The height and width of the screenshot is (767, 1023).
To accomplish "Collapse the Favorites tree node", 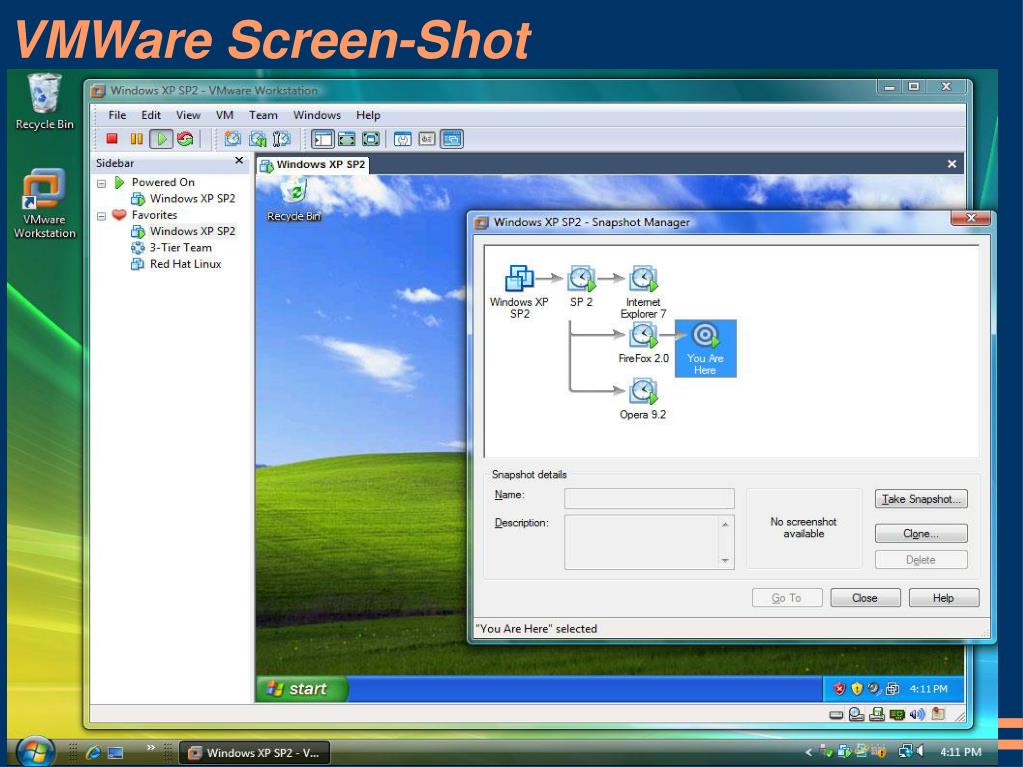I will tap(101, 216).
